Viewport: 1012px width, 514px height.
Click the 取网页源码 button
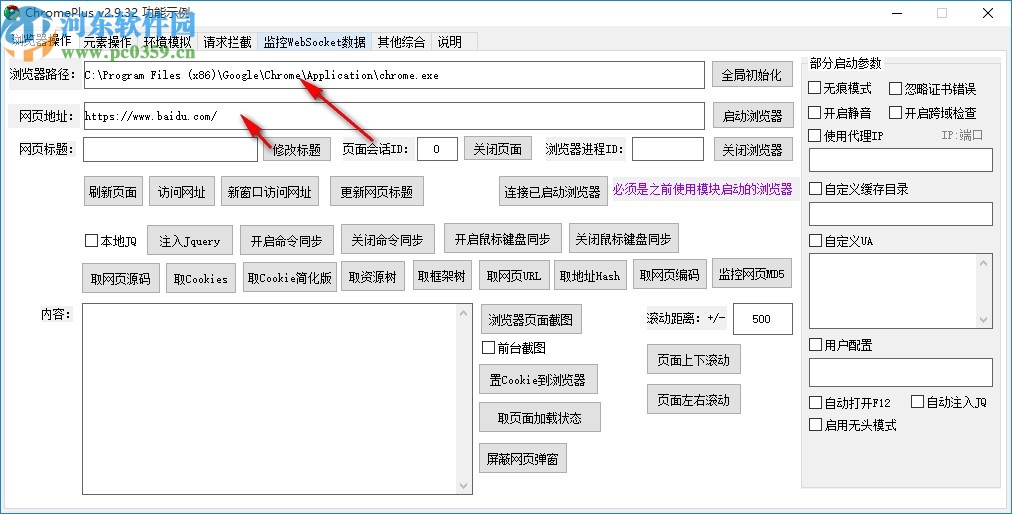(121, 278)
